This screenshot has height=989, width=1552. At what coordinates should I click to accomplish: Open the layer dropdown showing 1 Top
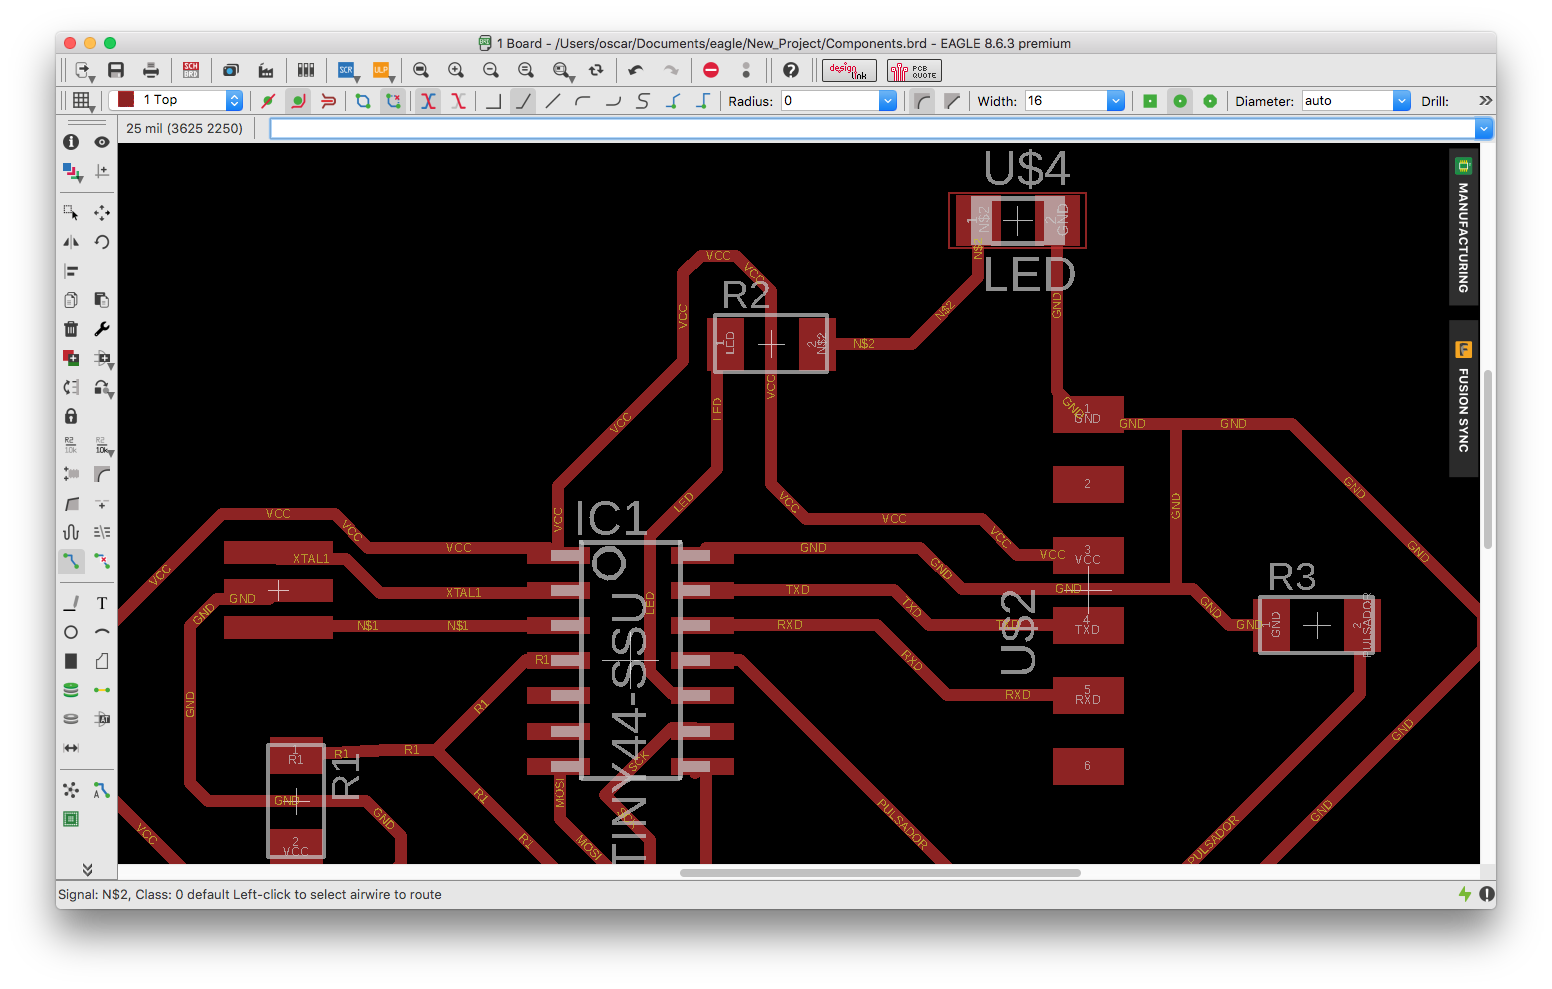pos(179,100)
